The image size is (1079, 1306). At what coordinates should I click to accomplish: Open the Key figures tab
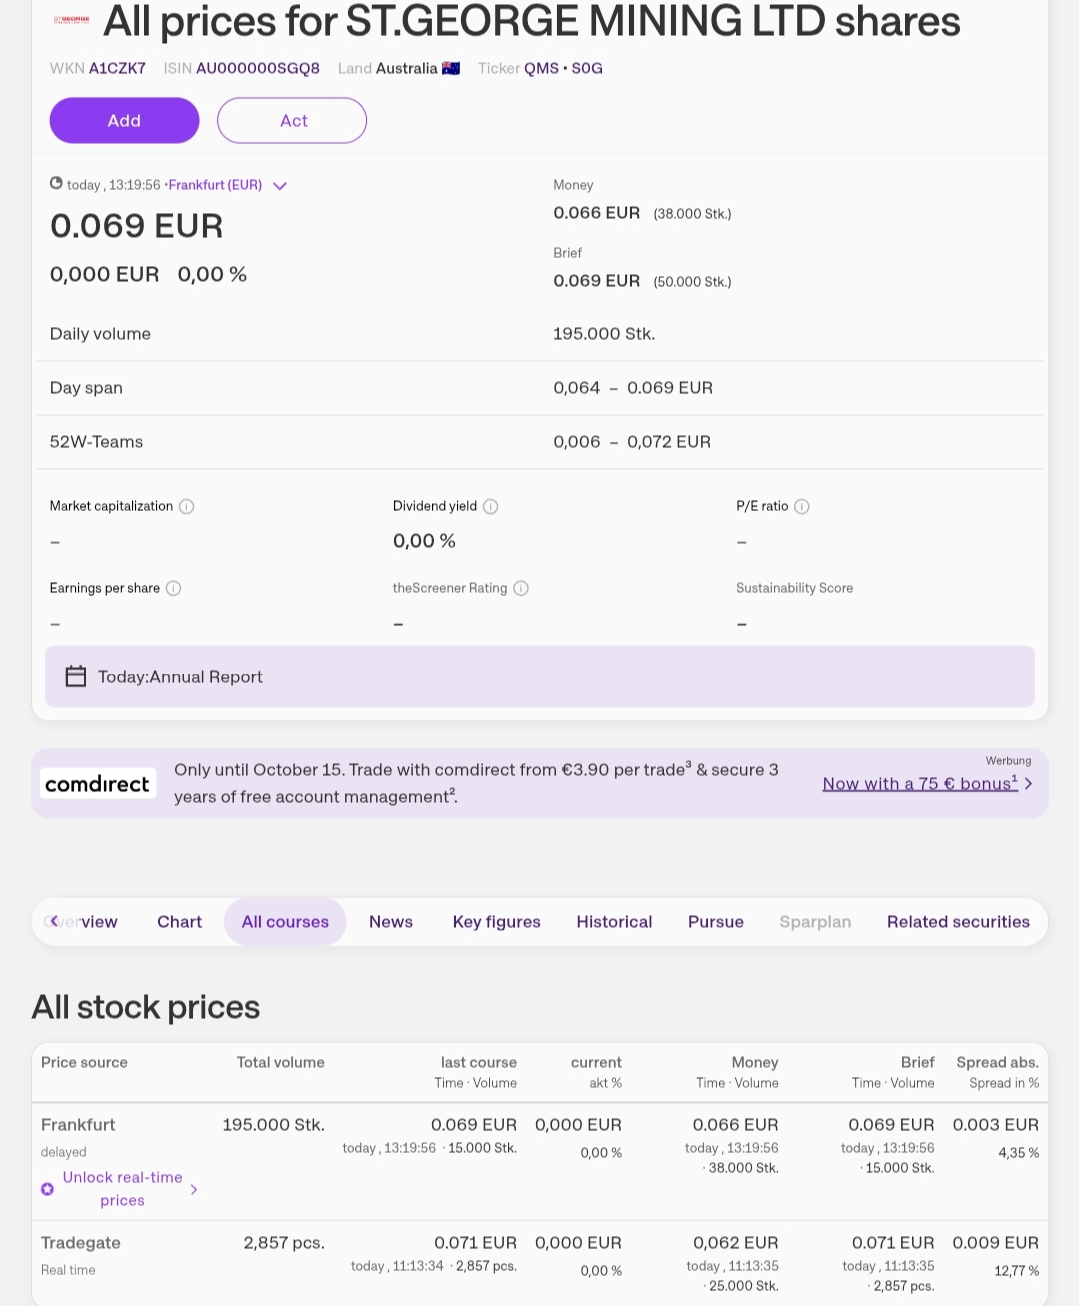(496, 922)
